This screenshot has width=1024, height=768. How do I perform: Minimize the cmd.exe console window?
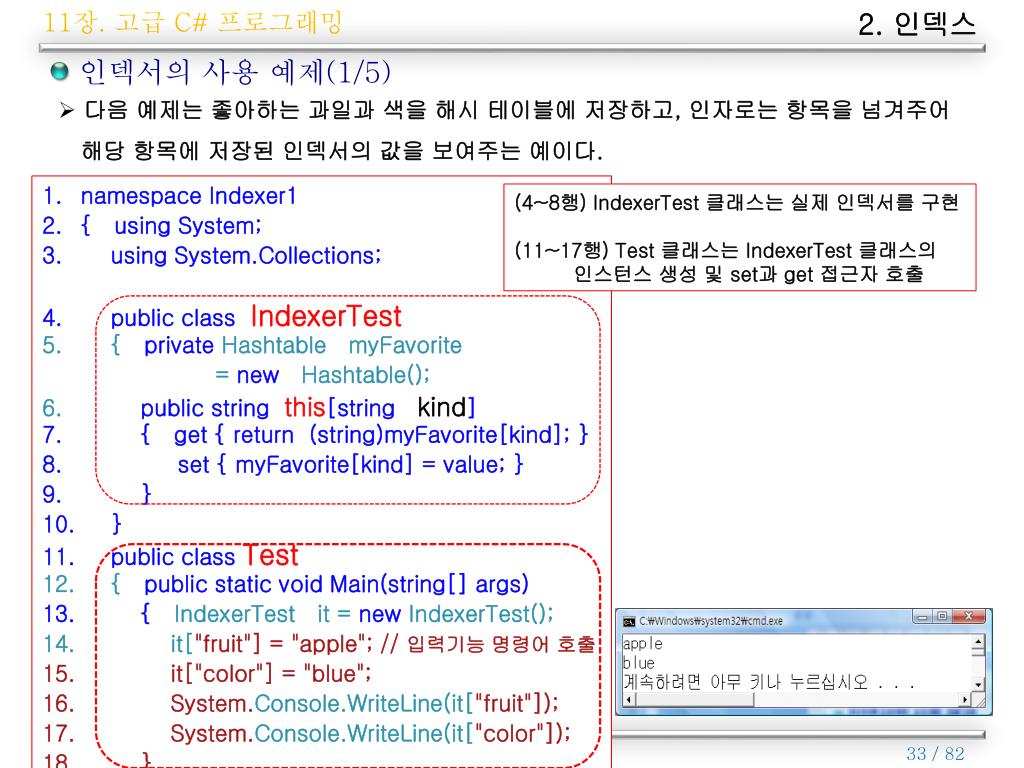pos(922,616)
